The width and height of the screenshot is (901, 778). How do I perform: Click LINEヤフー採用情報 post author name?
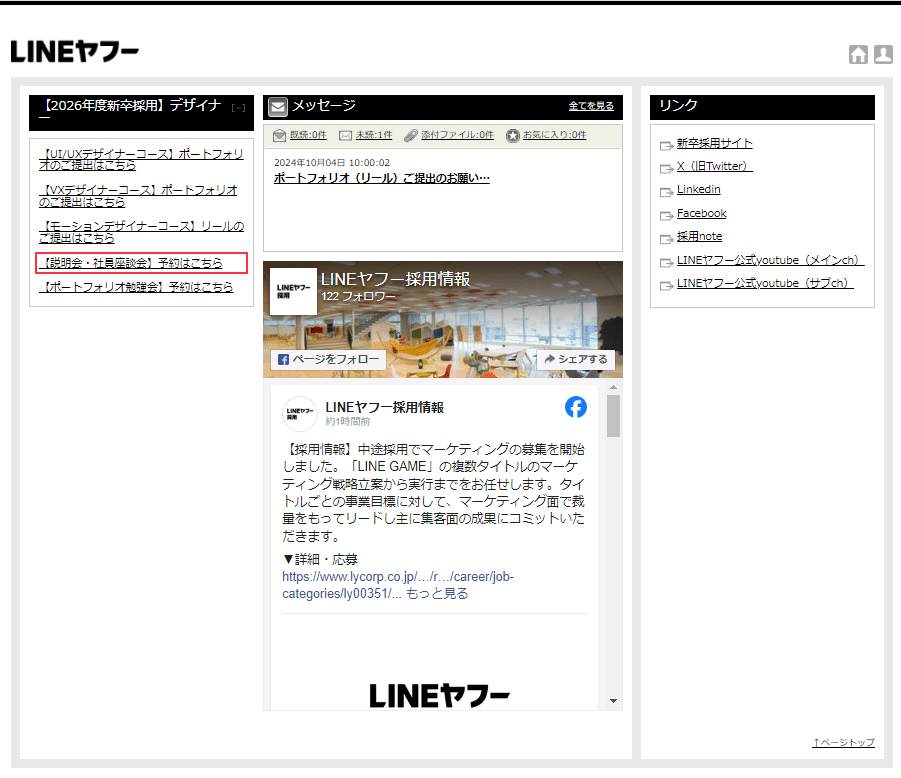(384, 407)
